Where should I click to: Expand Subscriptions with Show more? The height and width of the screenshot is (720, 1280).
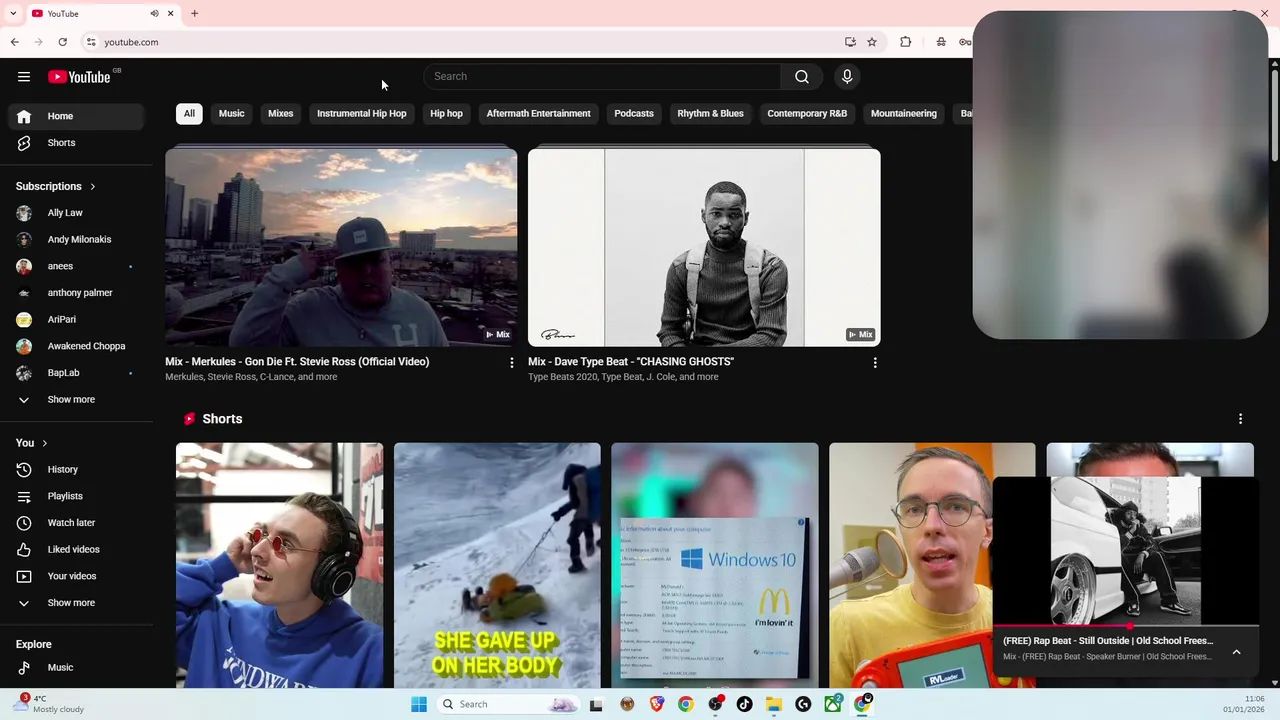77,400
